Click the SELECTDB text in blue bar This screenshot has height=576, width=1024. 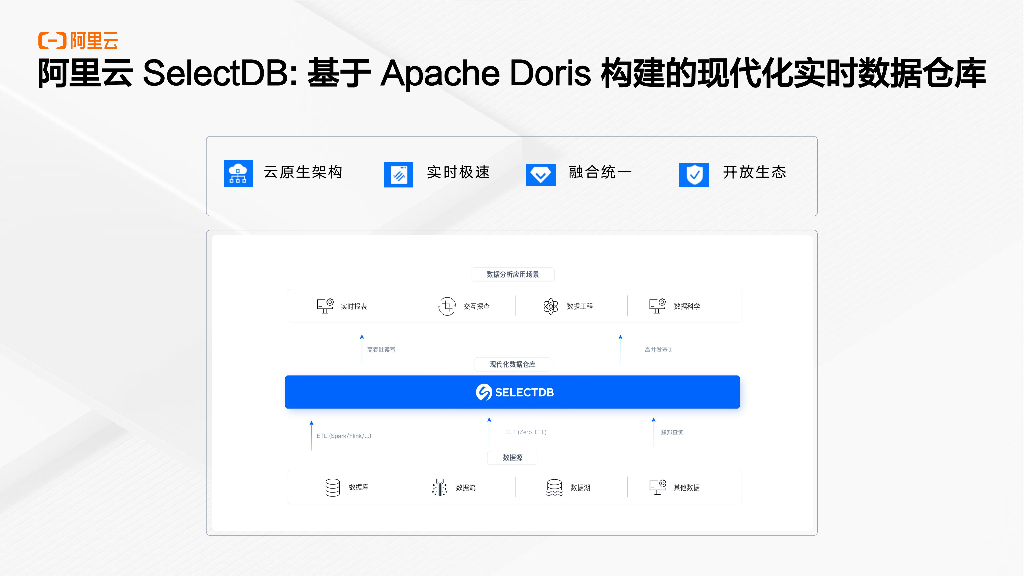tap(524, 392)
